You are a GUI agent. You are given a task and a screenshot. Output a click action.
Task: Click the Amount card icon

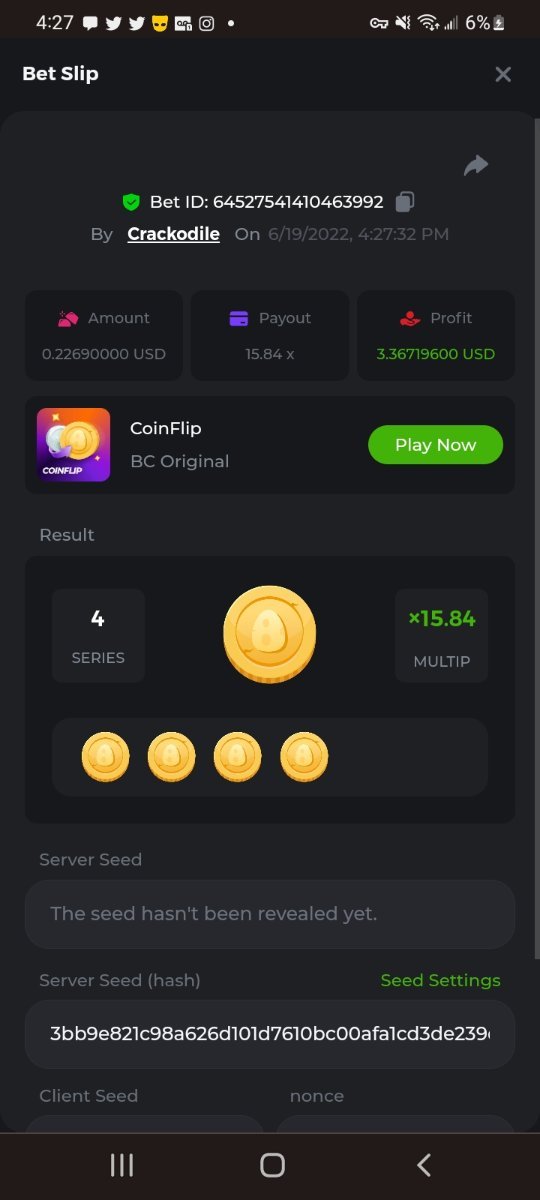click(x=68, y=318)
